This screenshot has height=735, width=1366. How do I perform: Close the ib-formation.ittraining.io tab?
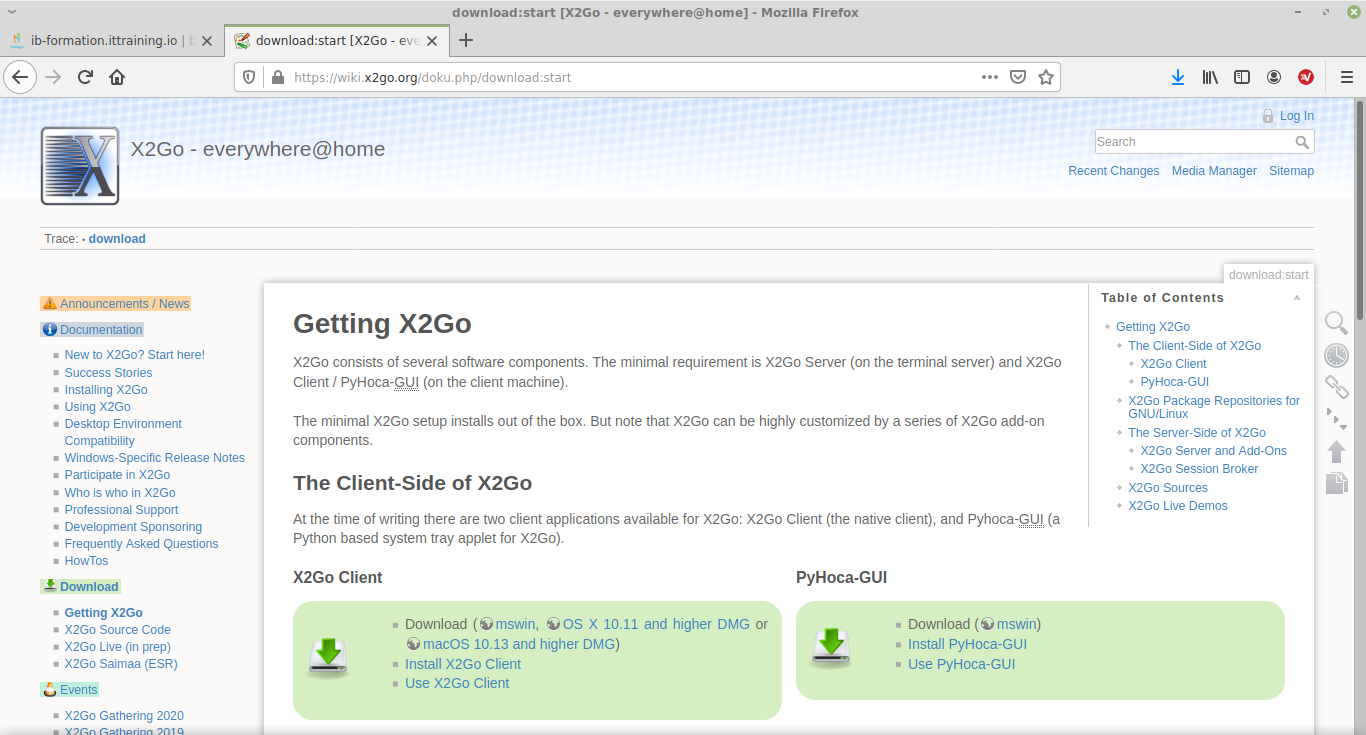point(207,41)
